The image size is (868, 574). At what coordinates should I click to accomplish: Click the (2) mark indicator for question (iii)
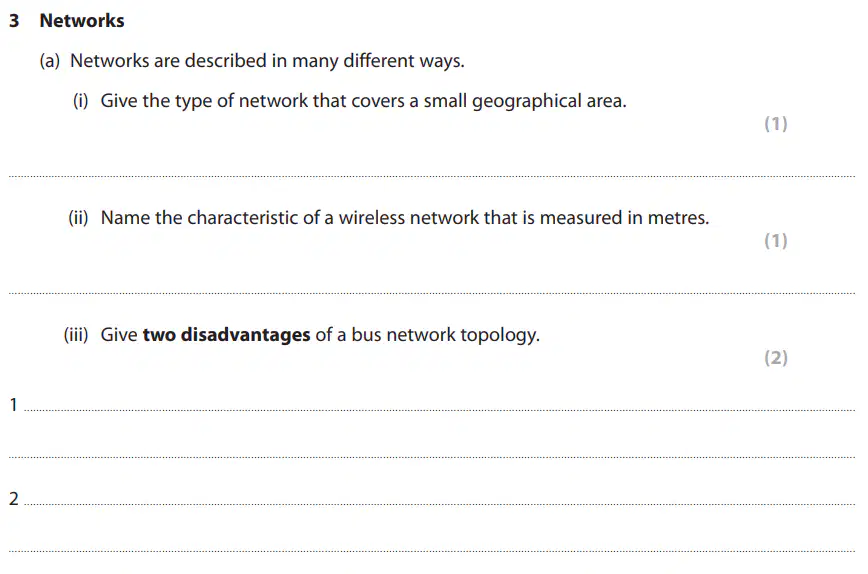coord(776,358)
